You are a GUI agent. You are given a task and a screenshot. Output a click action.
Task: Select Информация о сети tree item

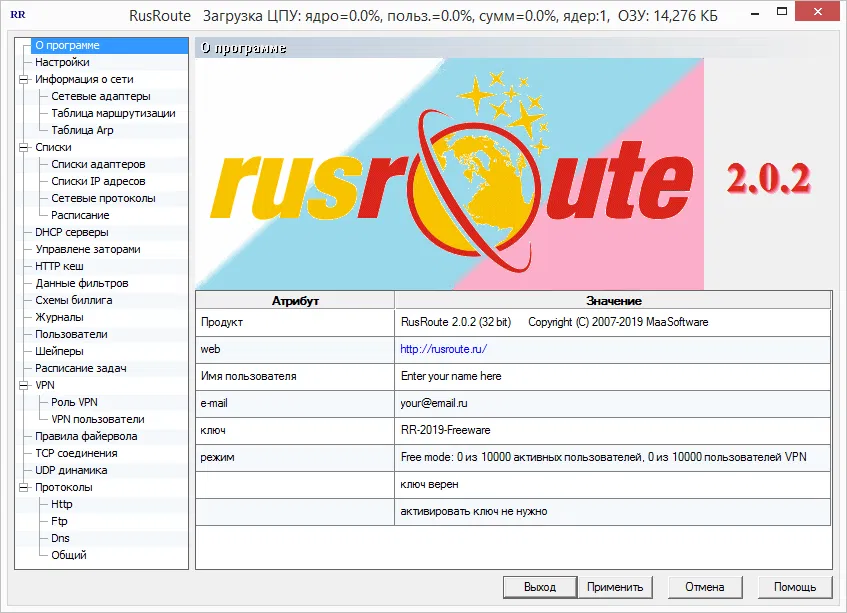coord(84,79)
